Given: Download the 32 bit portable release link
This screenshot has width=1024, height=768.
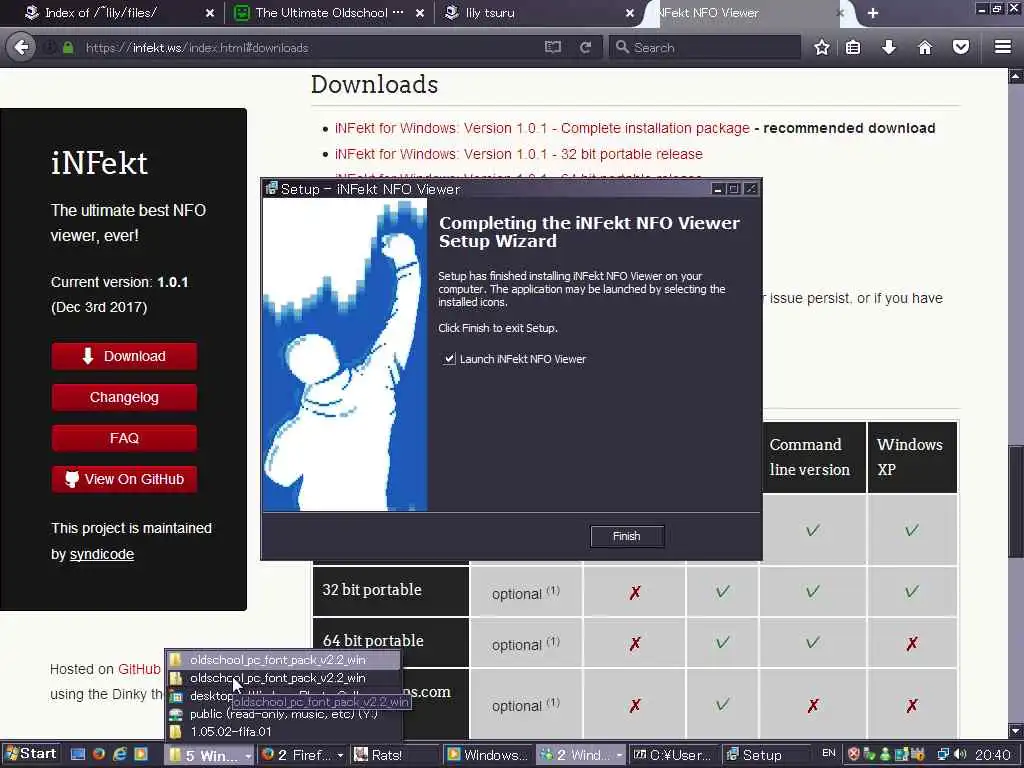Looking at the screenshot, I should click(519, 154).
